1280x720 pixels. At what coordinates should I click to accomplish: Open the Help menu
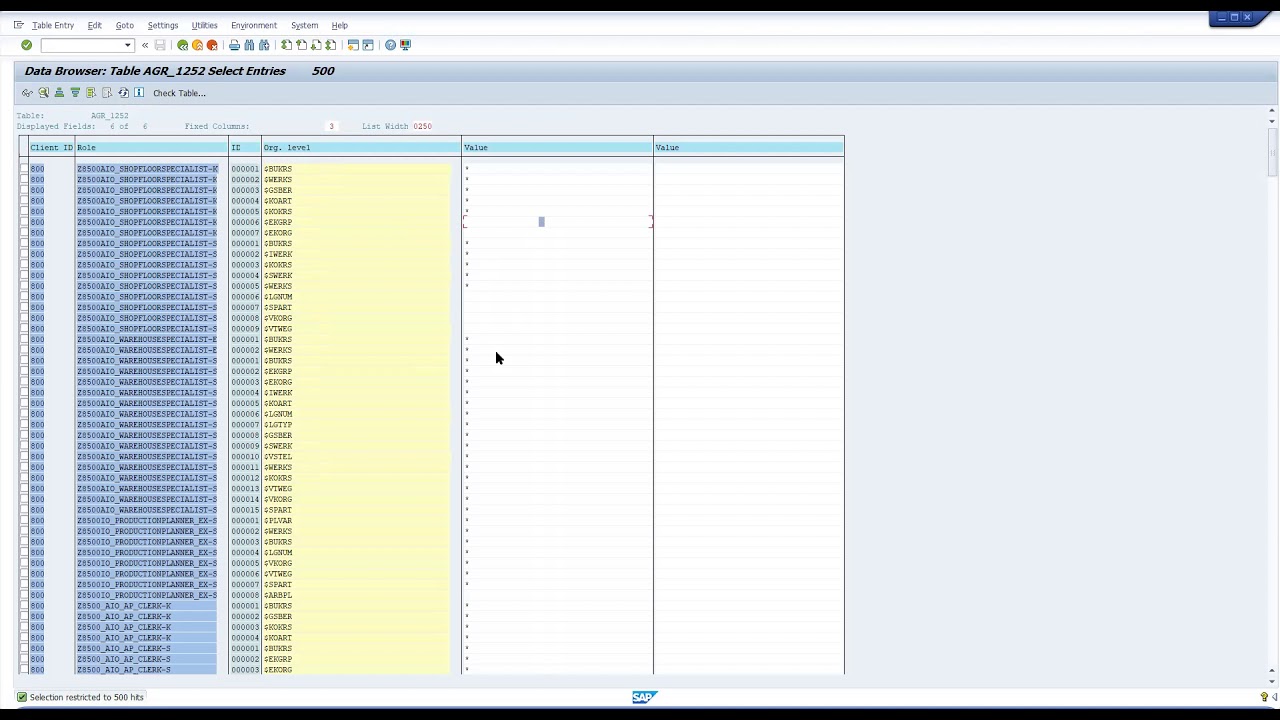(x=340, y=25)
